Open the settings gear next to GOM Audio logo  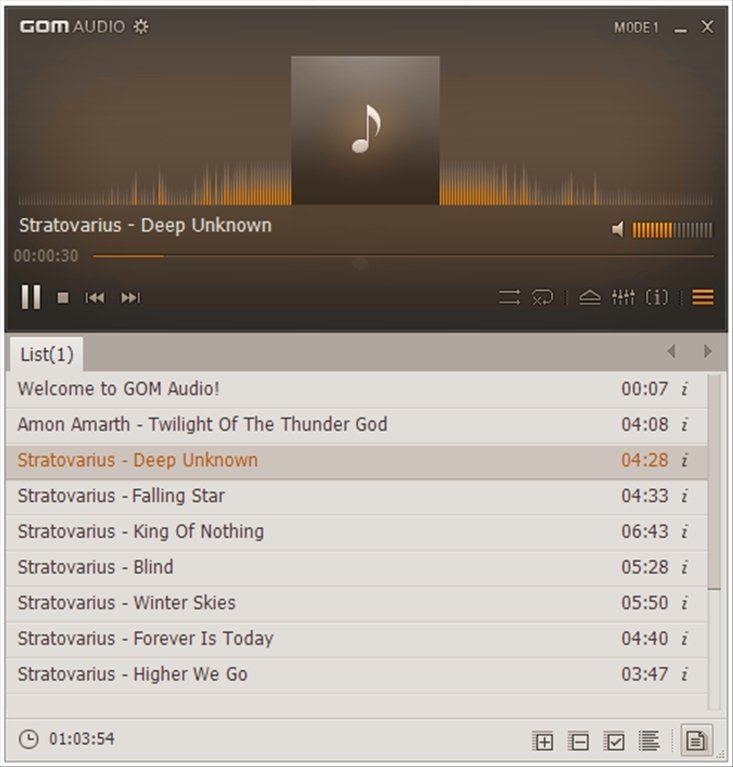(x=141, y=26)
